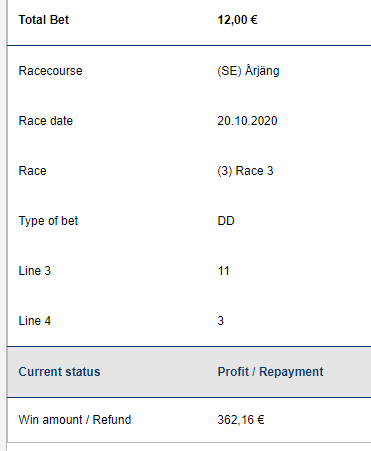
Task: Click the Race row label
Action: [x=32, y=171]
